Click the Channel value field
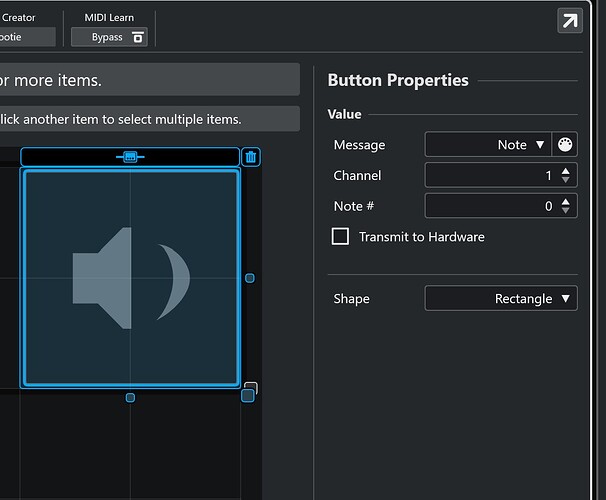Image resolution: width=606 pixels, height=500 pixels. (501, 175)
